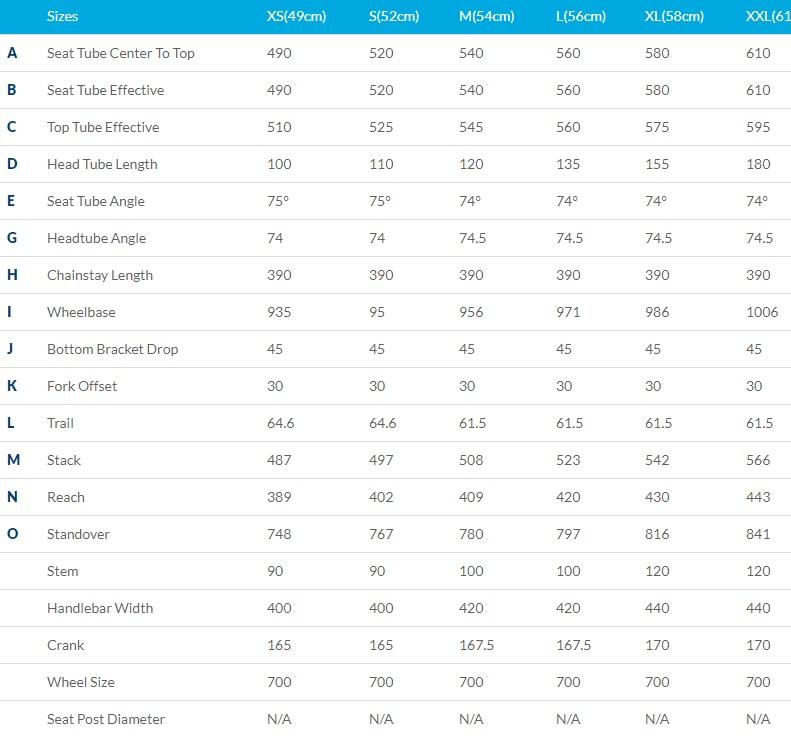Select the Stack value 487
Image resolution: width=791 pixels, height=748 pixels.
tap(279, 460)
